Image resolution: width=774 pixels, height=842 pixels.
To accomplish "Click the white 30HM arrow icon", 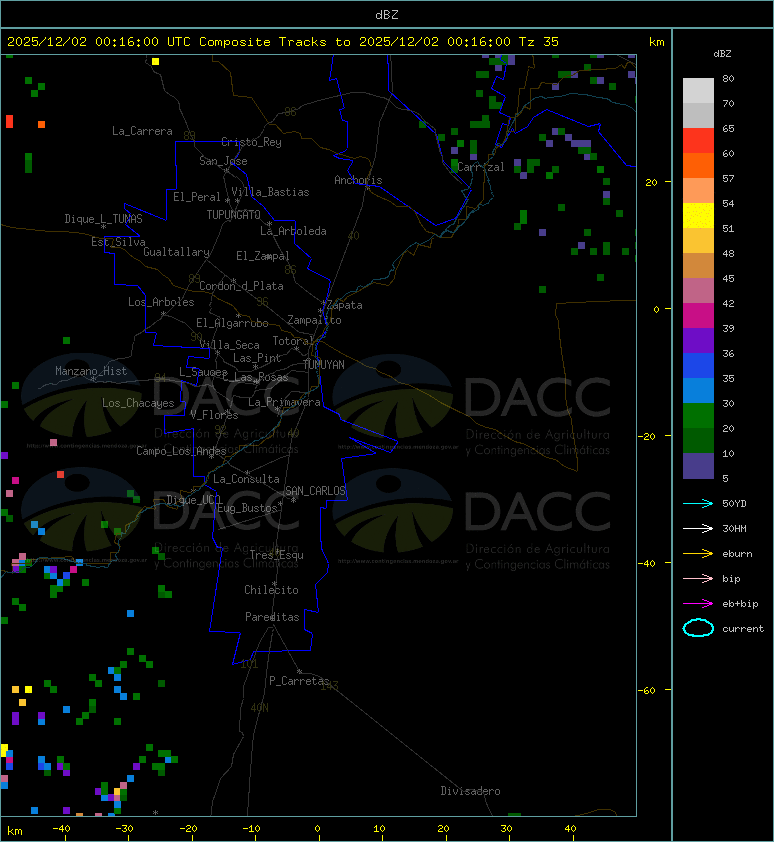I will [698, 528].
